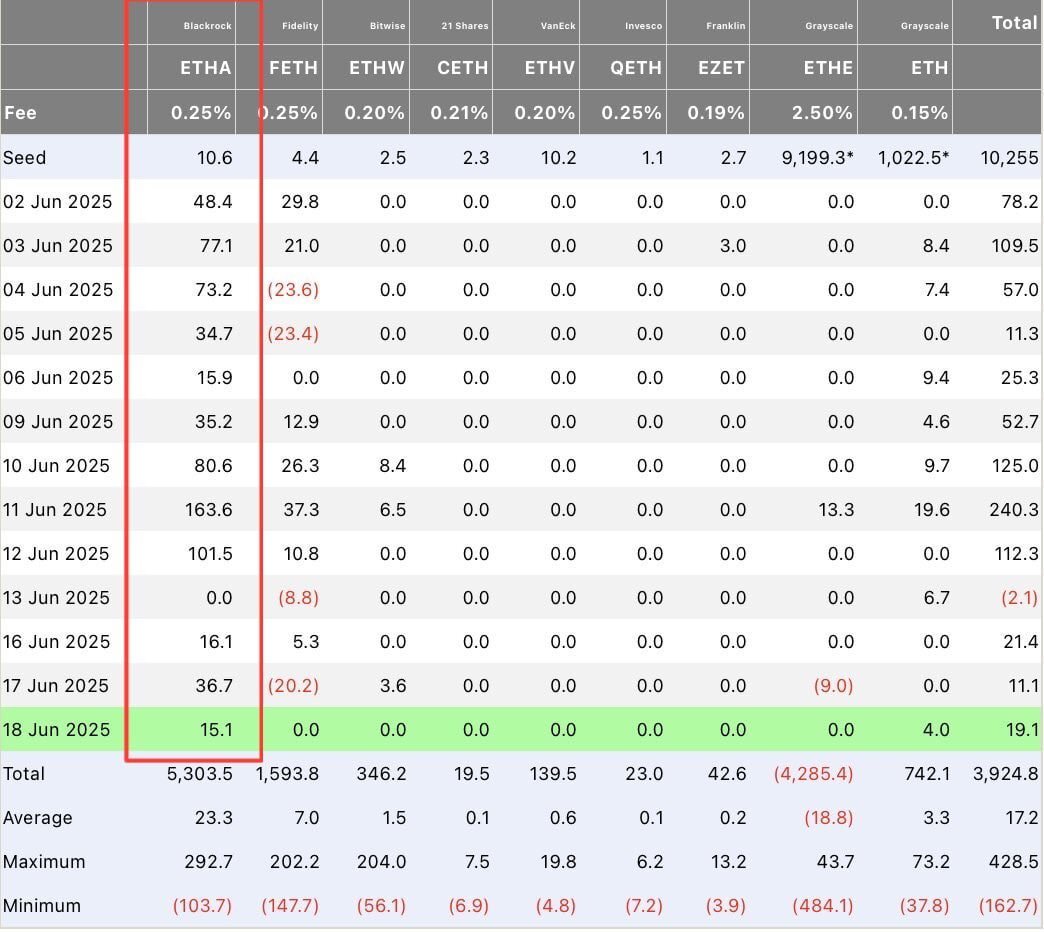Select the 05 Jun 2025 date label

pyautogui.click(x=58, y=334)
